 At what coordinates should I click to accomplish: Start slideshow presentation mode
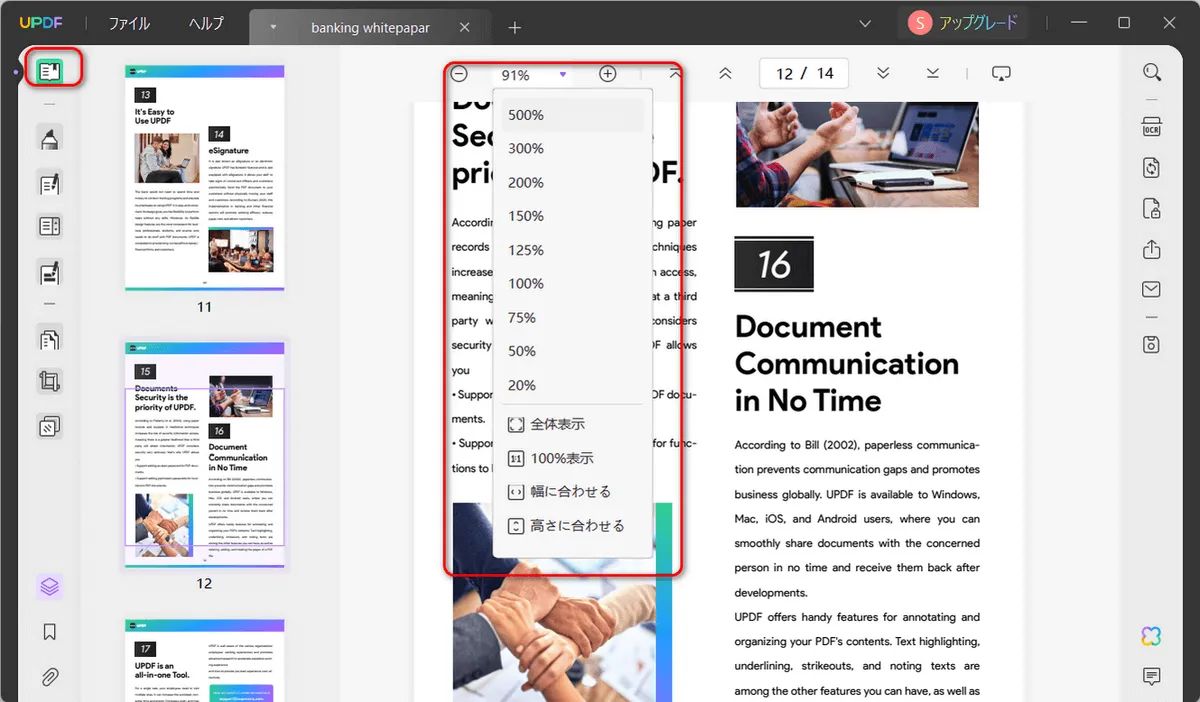pyautogui.click(x=1001, y=73)
